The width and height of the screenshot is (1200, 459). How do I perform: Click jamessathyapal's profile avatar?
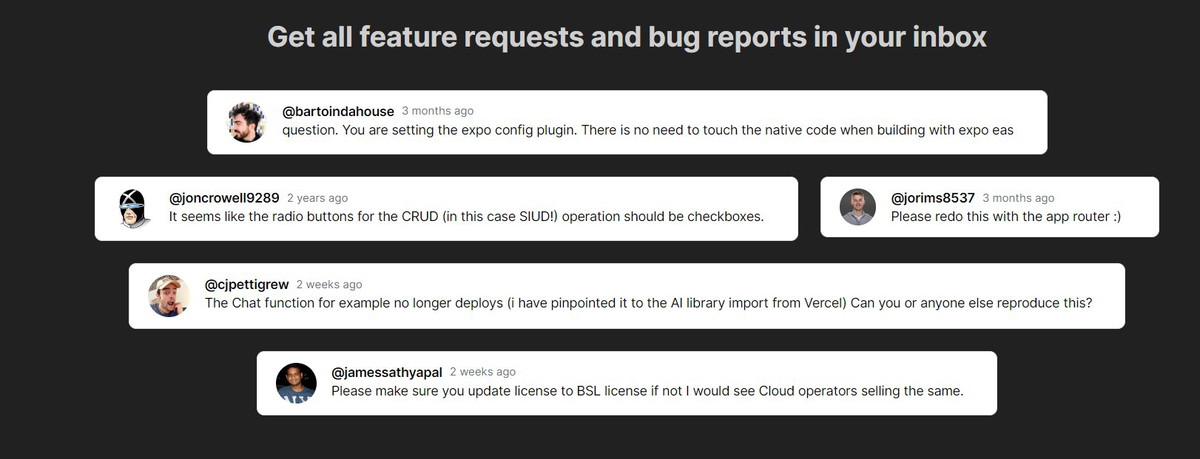coord(296,383)
